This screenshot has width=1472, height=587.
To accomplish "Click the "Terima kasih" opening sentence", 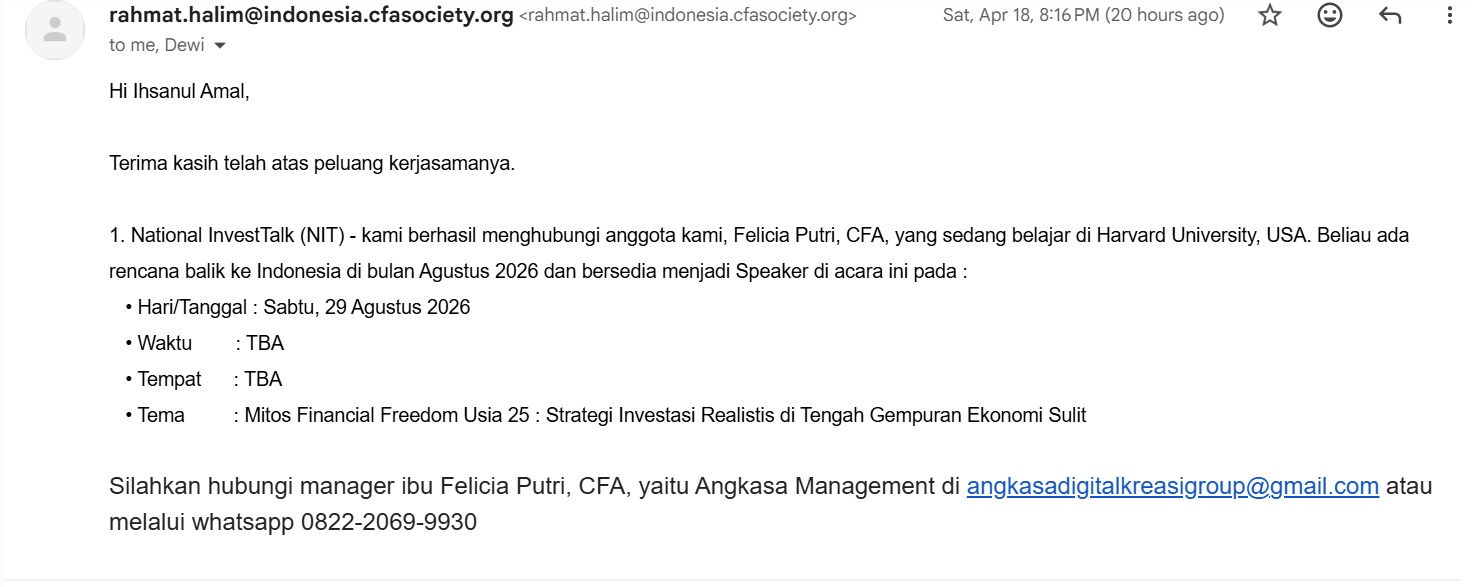I will pyautogui.click(x=312, y=164).
